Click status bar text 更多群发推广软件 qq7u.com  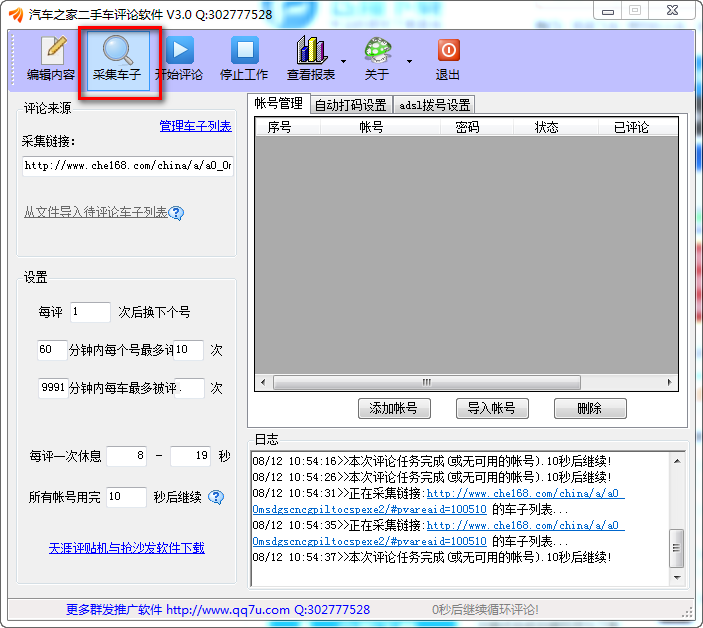pyautogui.click(x=218, y=610)
